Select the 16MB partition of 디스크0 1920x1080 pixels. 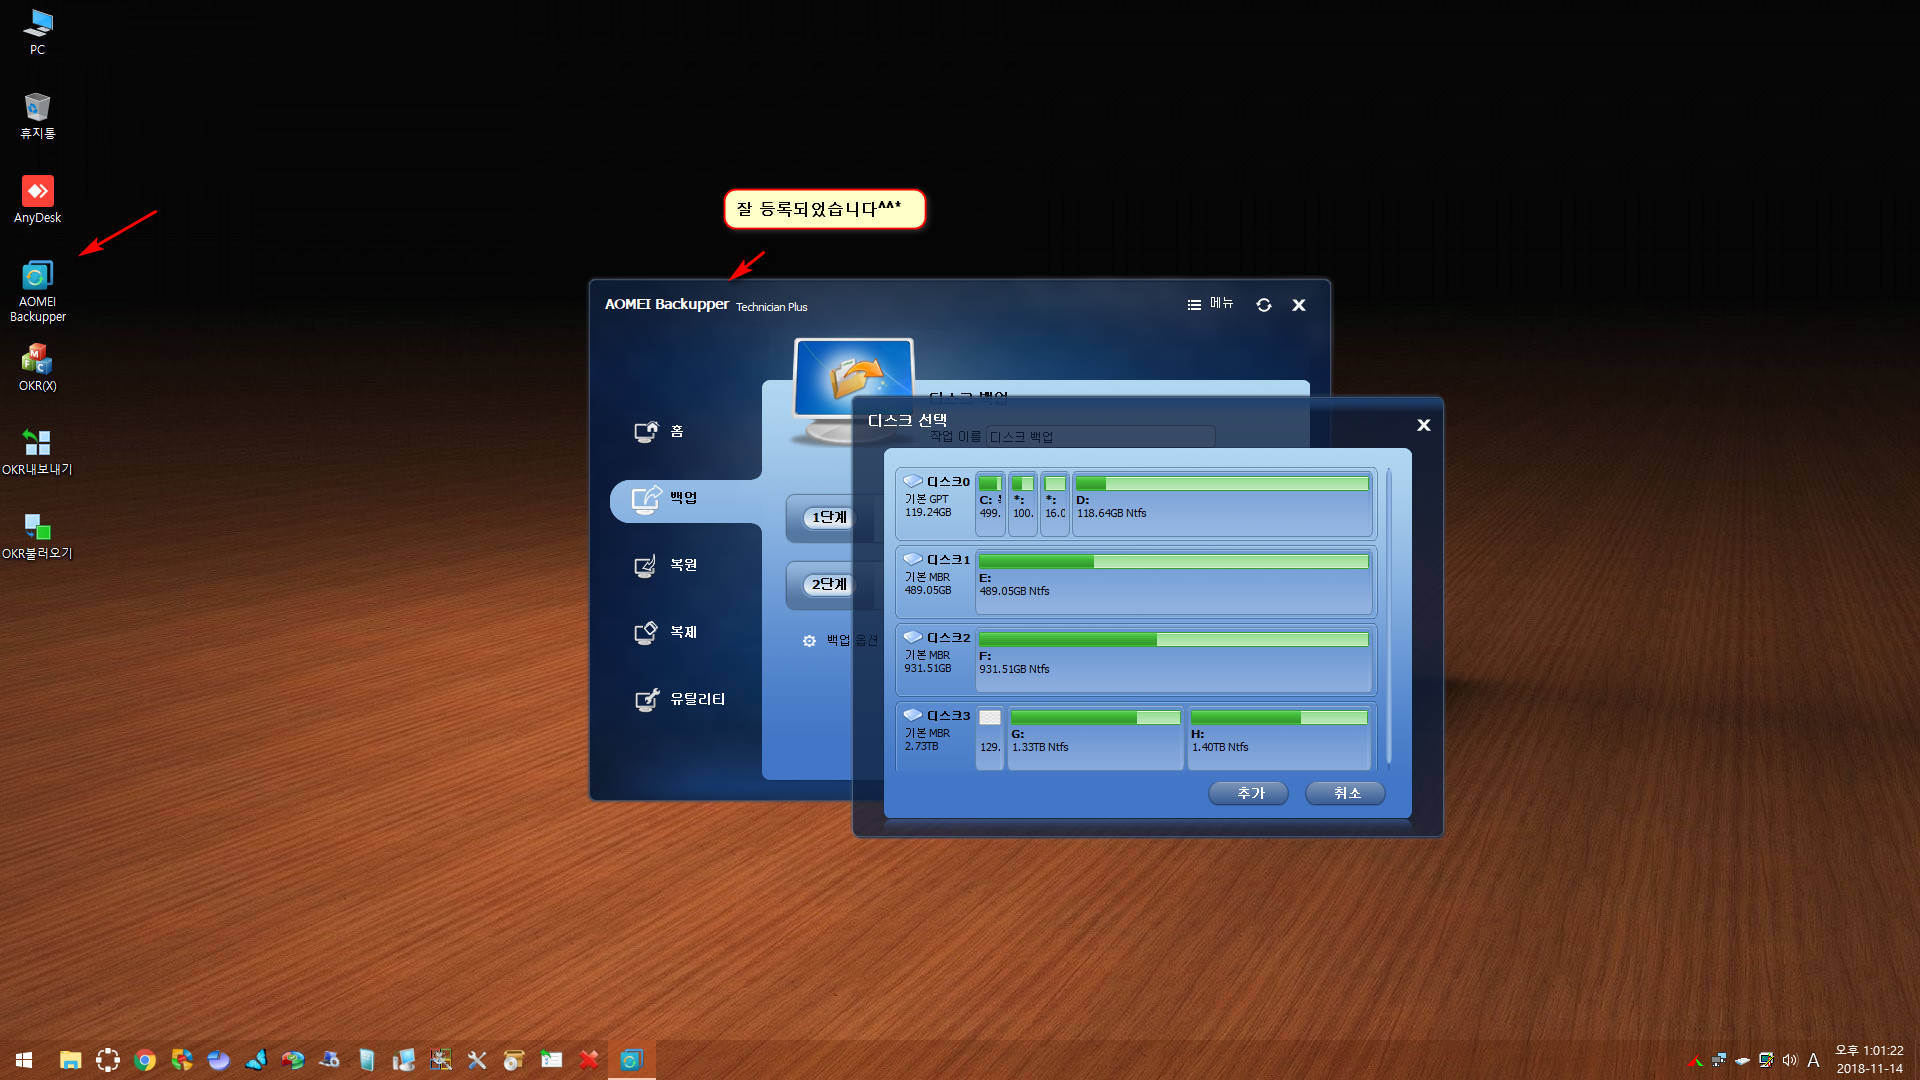1055,504
